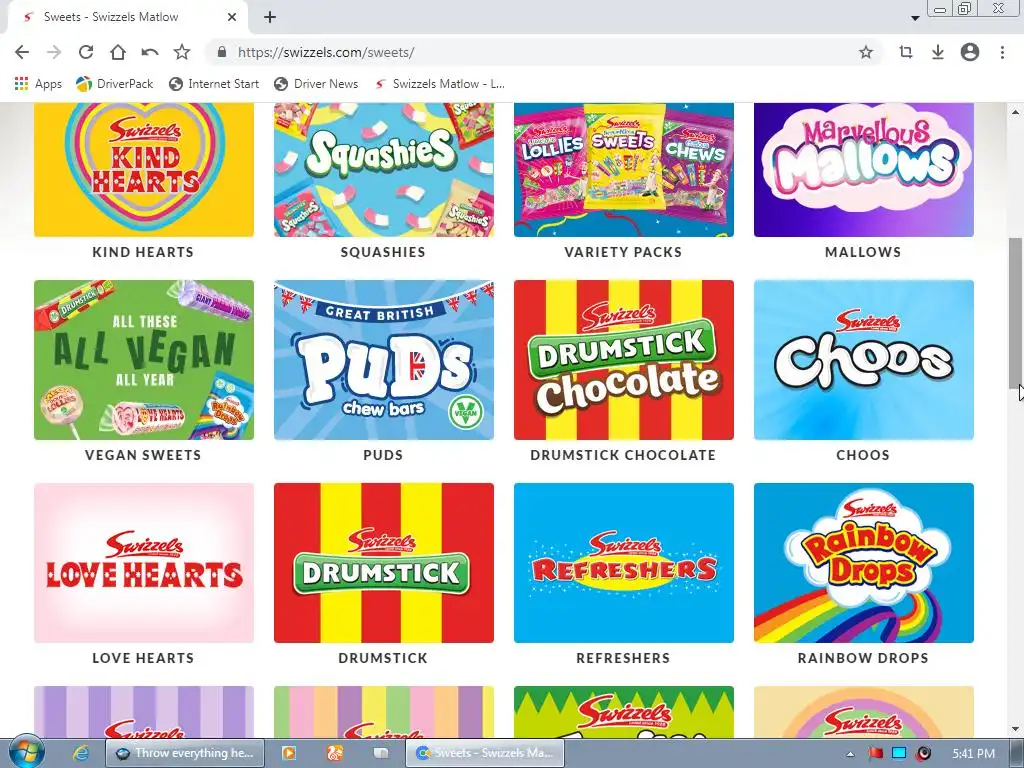The height and width of the screenshot is (768, 1024).
Task: Click the forward navigation arrow
Action: pos(54,52)
